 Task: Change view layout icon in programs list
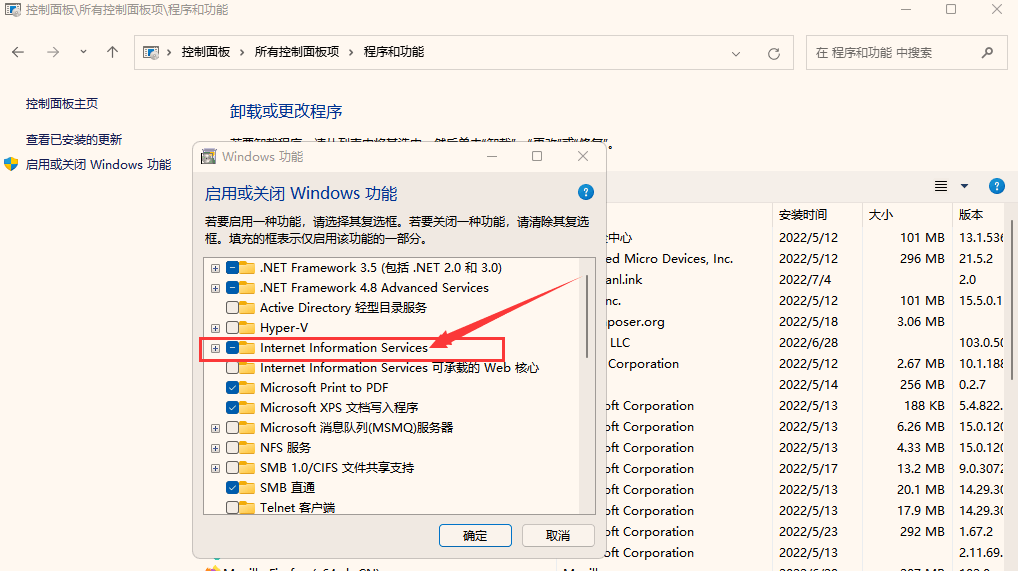click(941, 186)
